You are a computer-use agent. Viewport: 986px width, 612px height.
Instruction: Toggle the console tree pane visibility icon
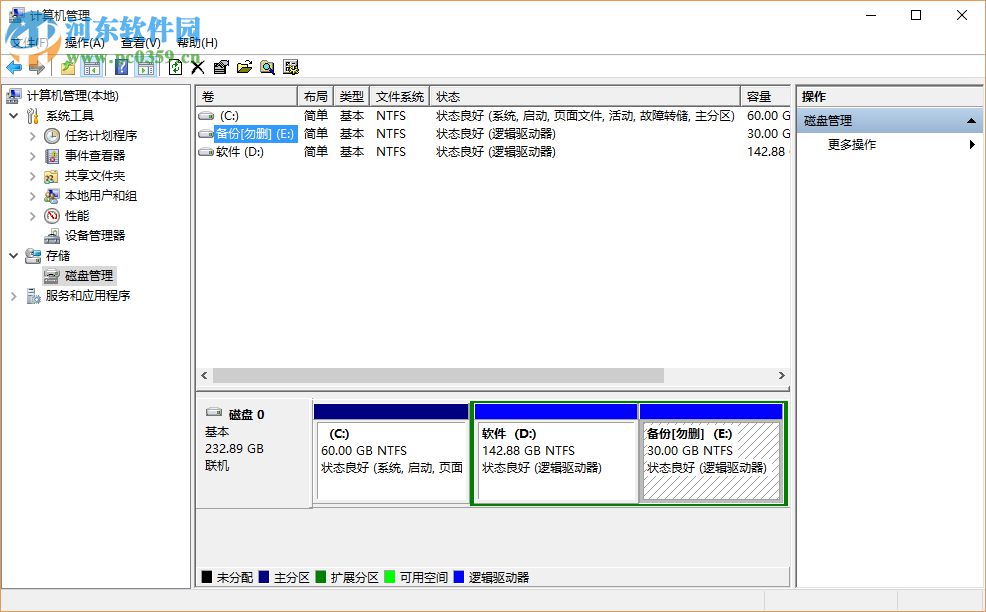91,67
